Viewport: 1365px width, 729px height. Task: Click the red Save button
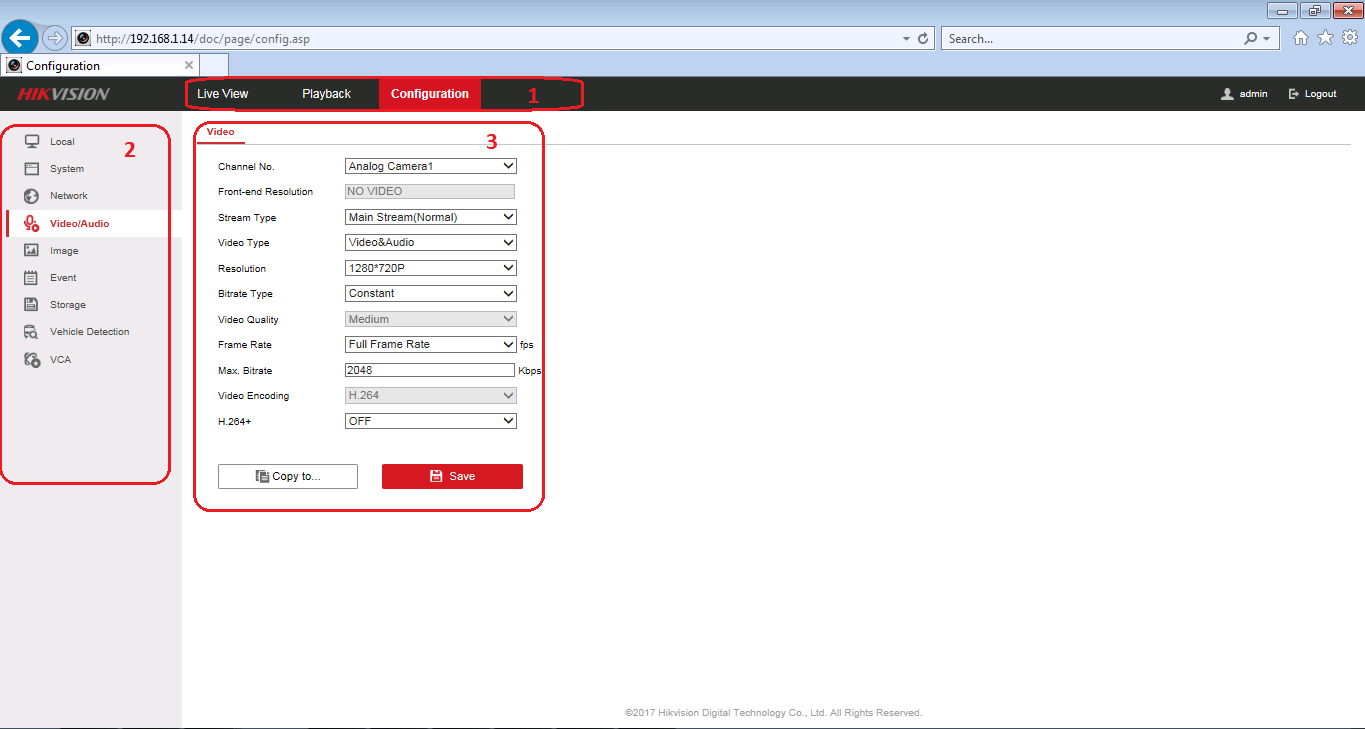[452, 476]
